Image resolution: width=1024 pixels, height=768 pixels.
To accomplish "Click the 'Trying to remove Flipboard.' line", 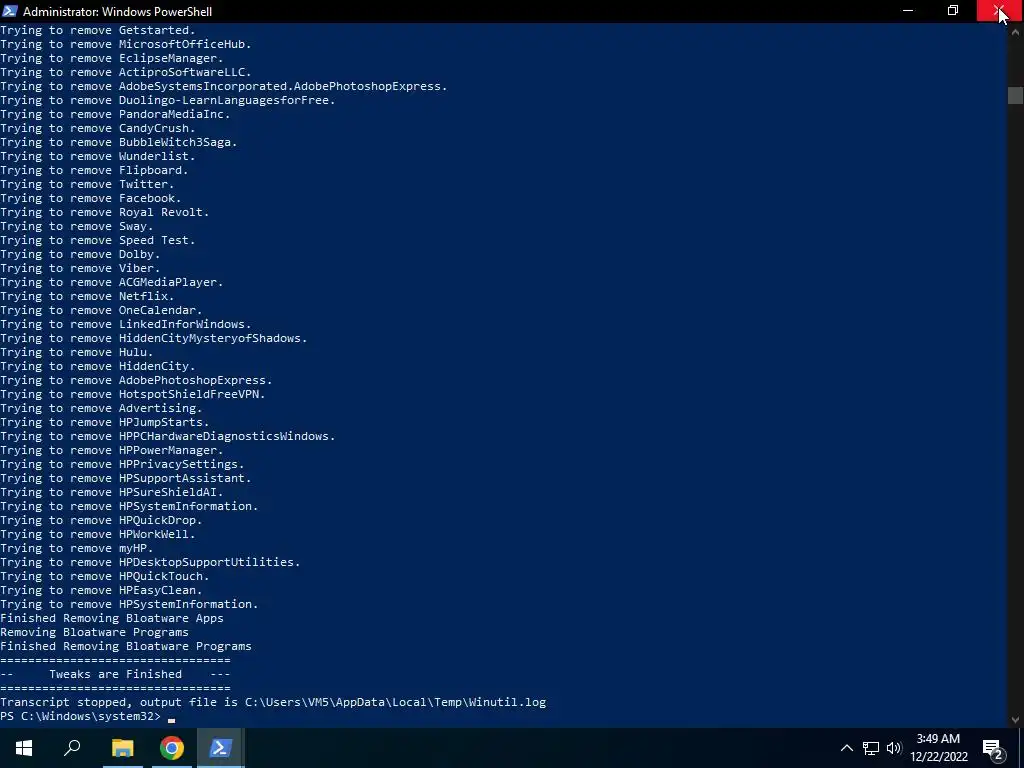I will pos(94,170).
